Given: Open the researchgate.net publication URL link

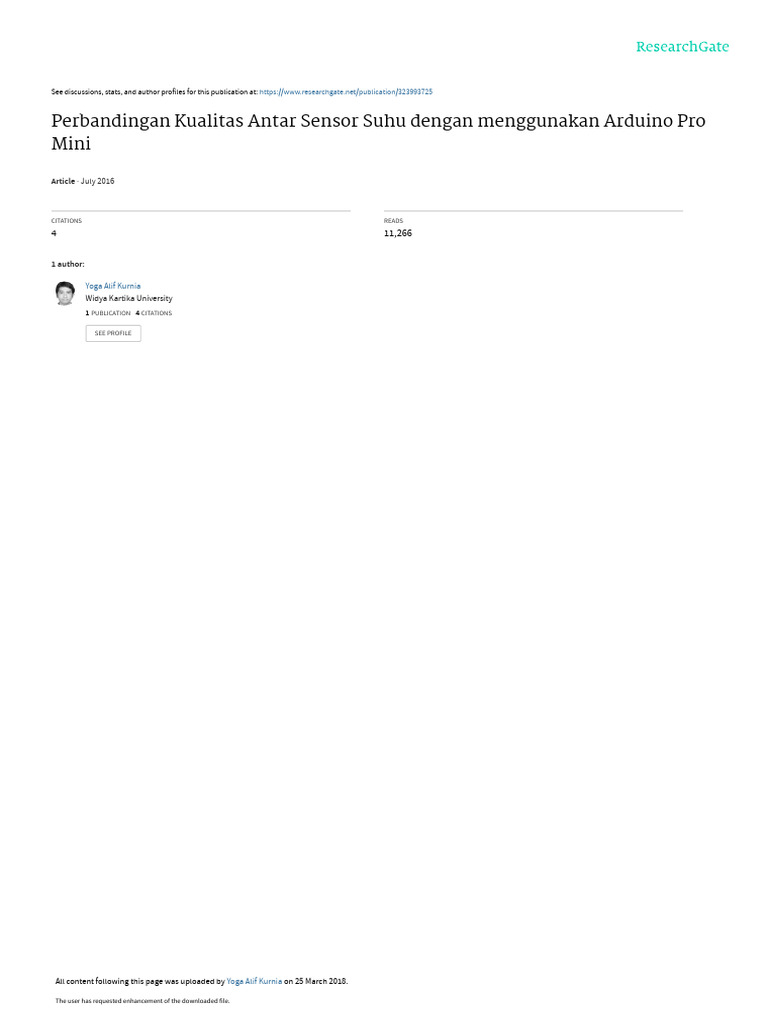Looking at the screenshot, I should pyautogui.click(x=346, y=92).
